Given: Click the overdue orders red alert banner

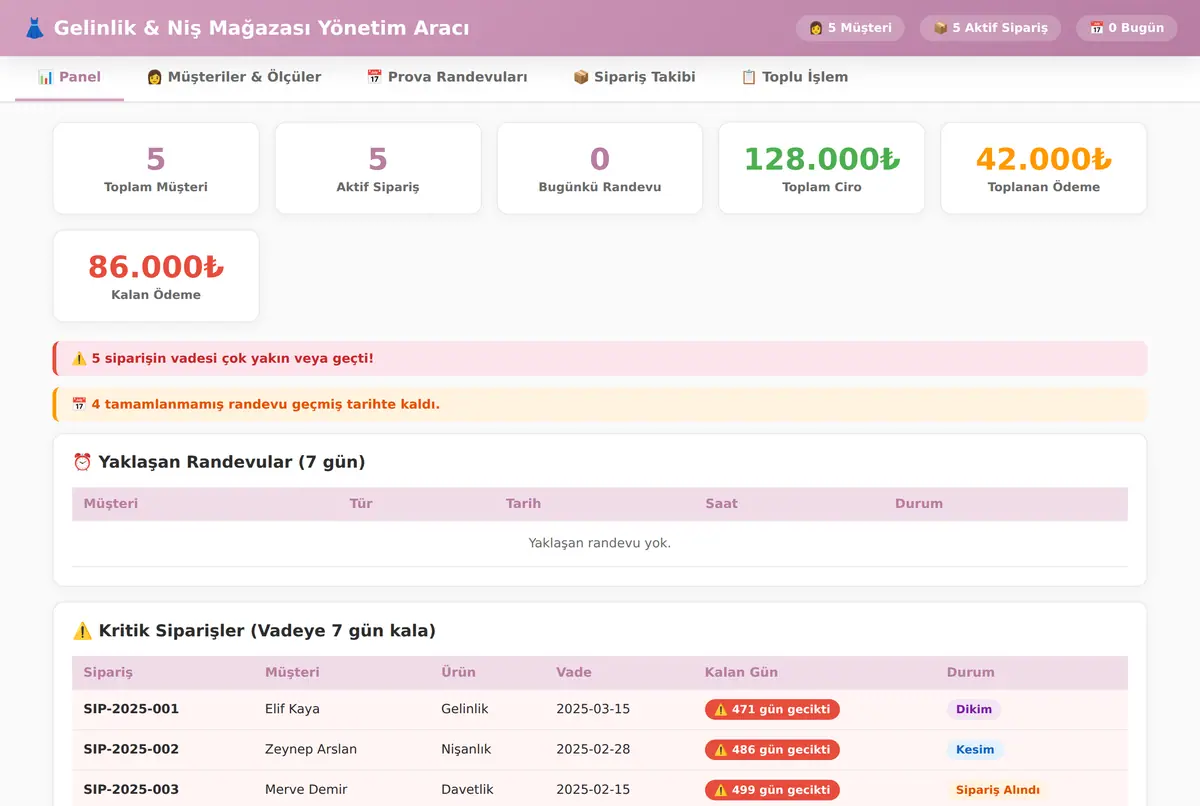Looking at the screenshot, I should [600, 358].
